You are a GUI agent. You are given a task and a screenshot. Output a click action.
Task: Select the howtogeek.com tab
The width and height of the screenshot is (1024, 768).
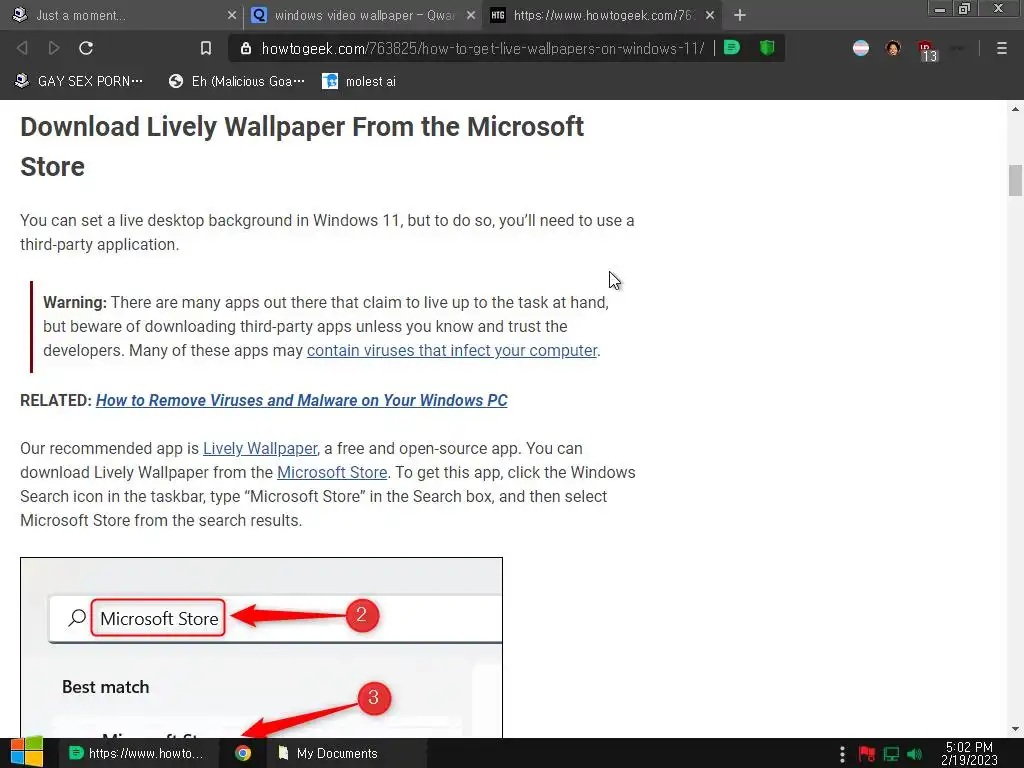coord(601,15)
